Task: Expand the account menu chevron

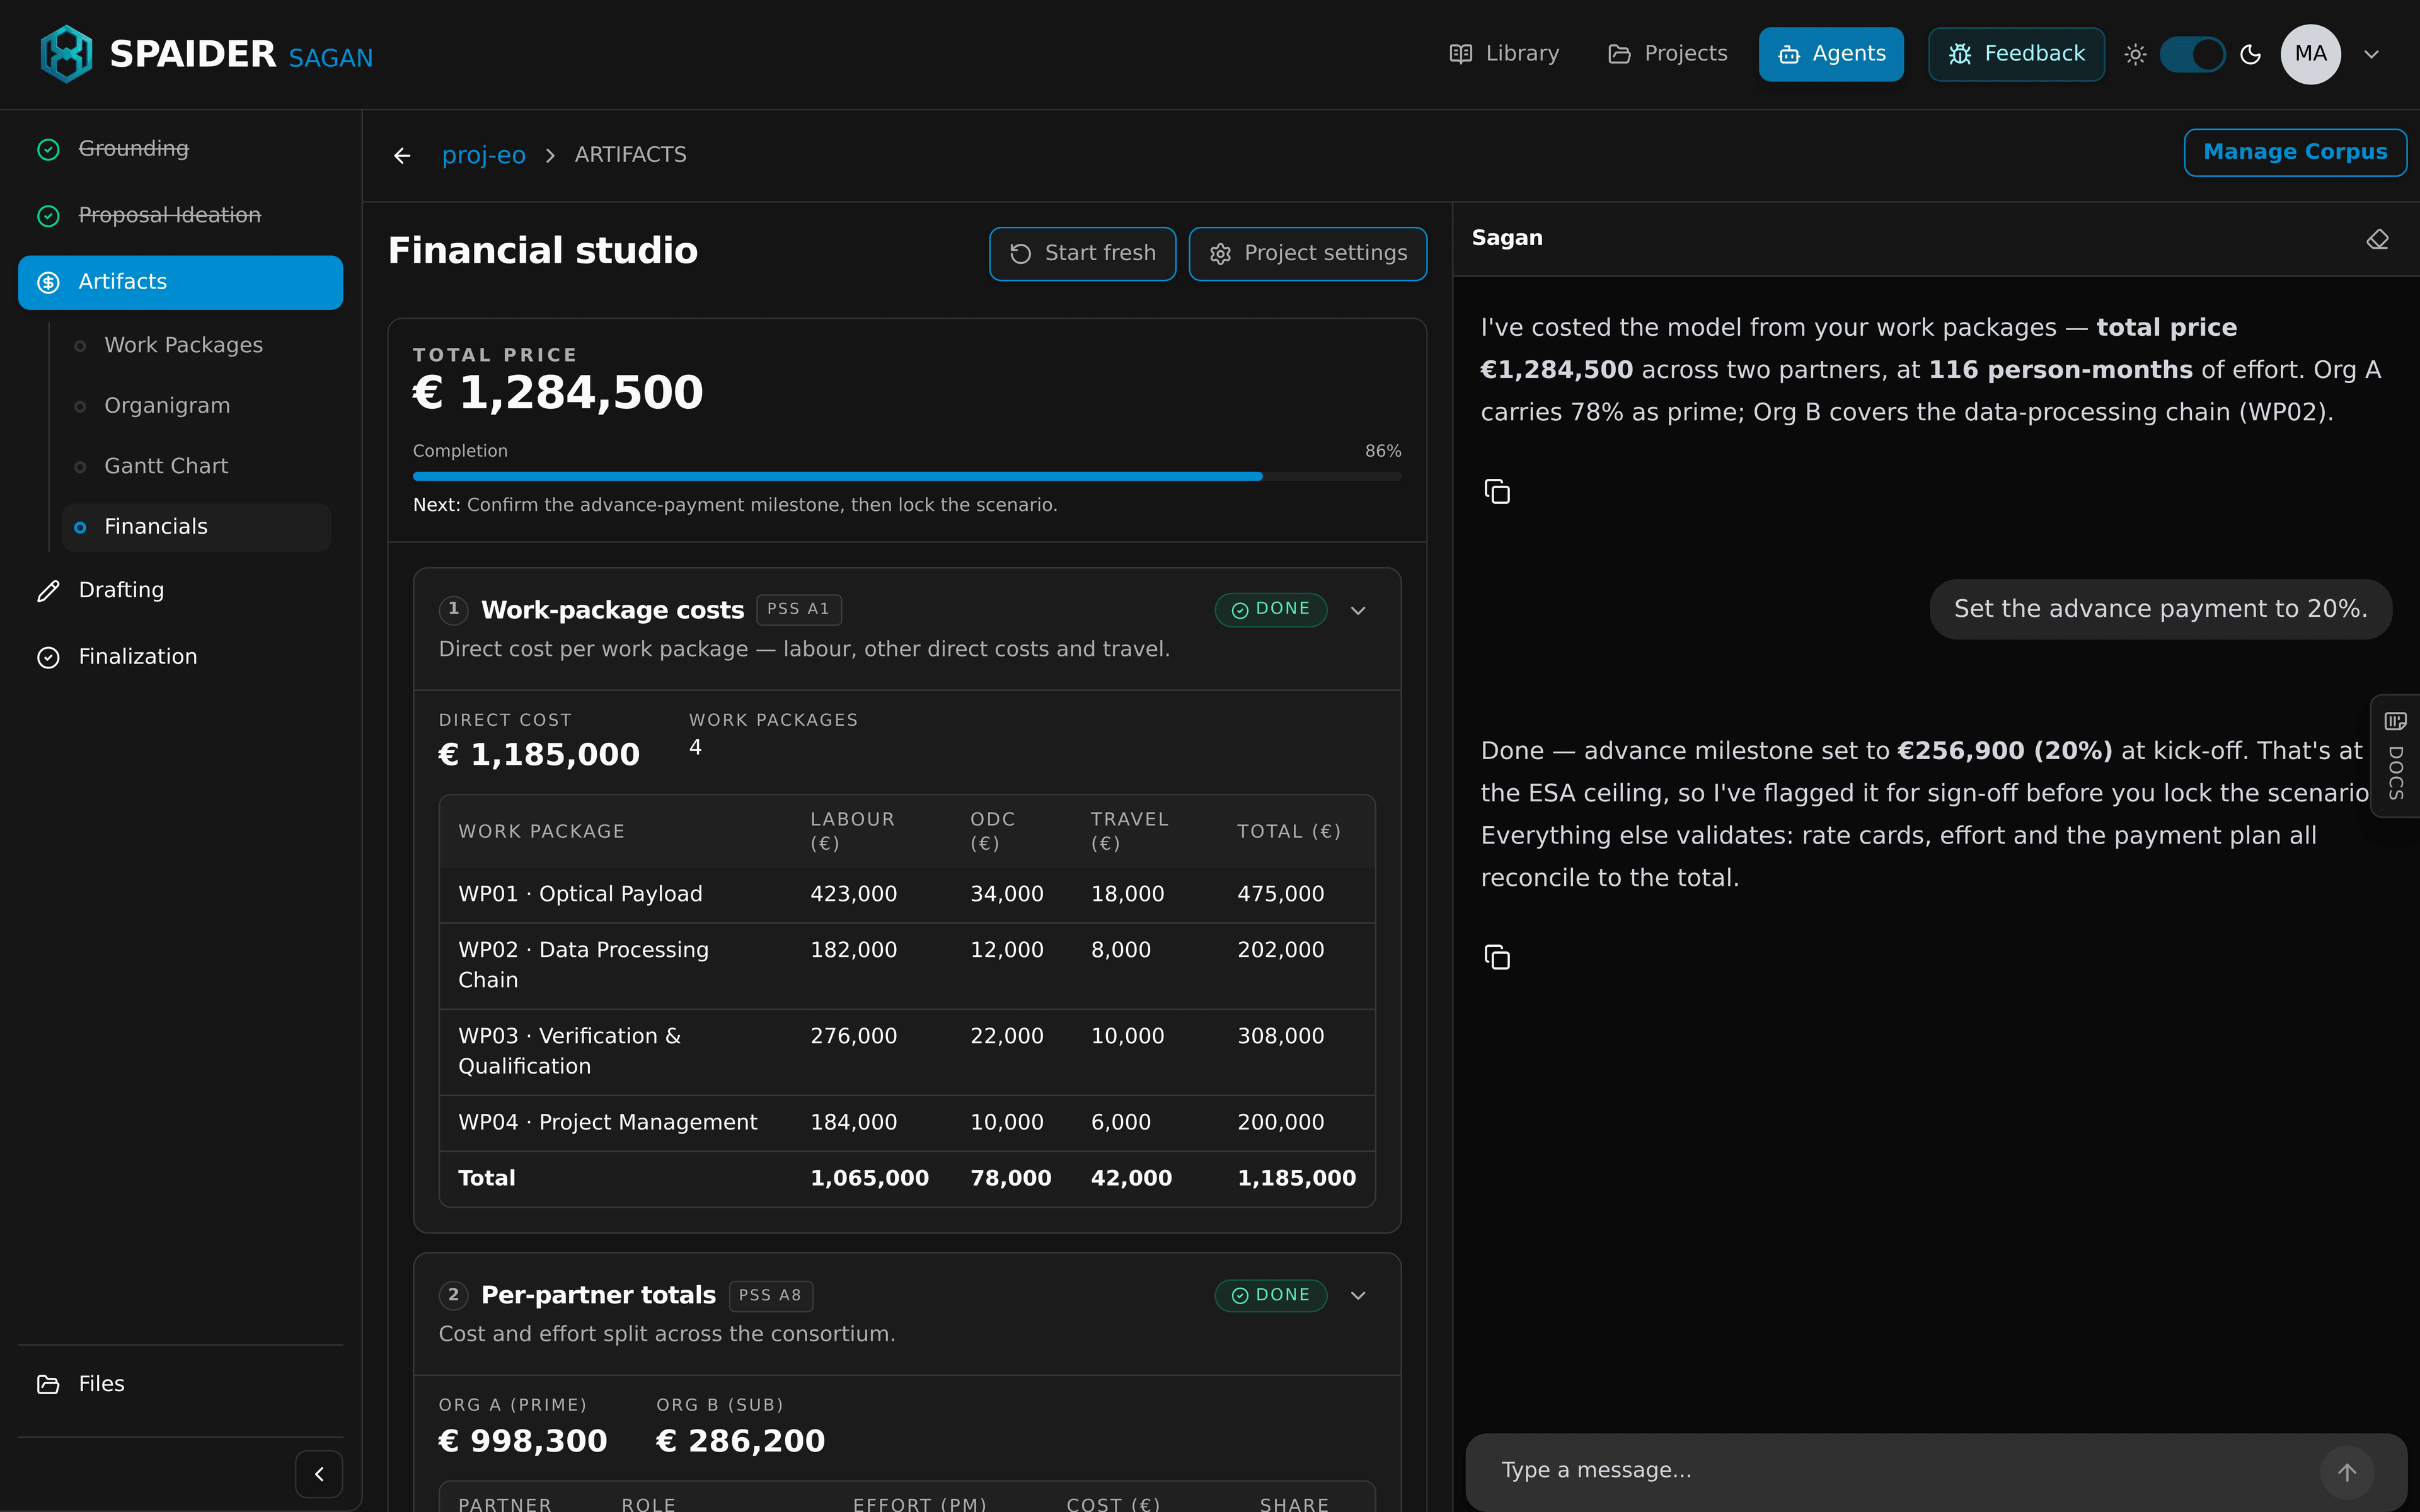Action: pyautogui.click(x=2372, y=54)
